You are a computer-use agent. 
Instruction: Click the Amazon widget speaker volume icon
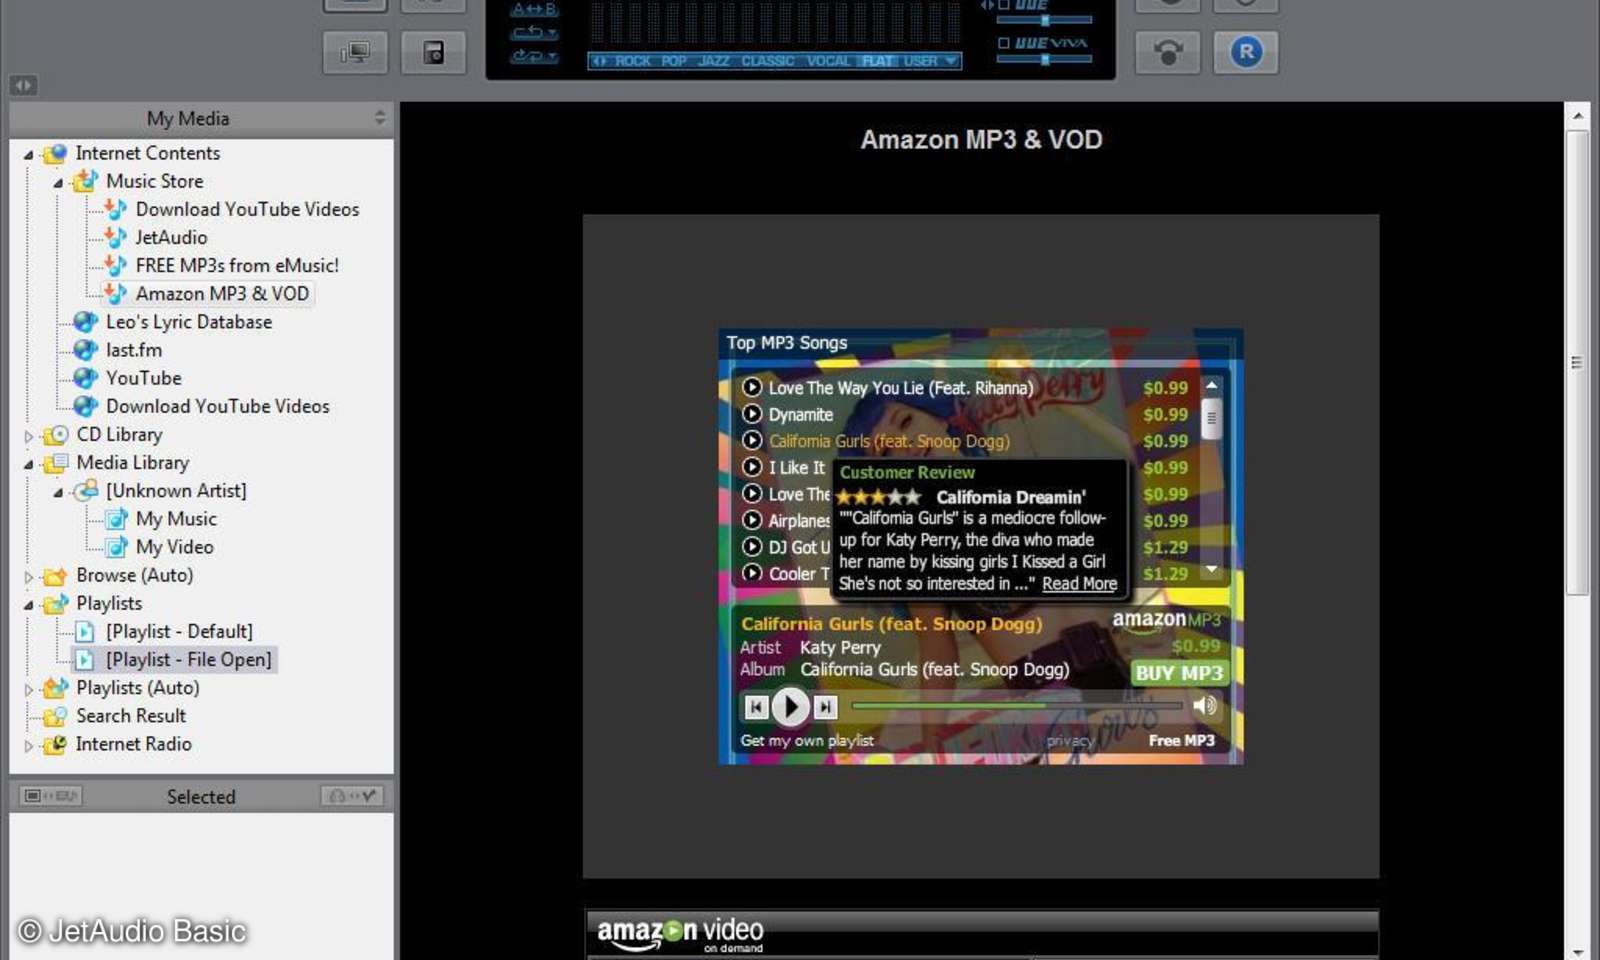pos(1205,706)
